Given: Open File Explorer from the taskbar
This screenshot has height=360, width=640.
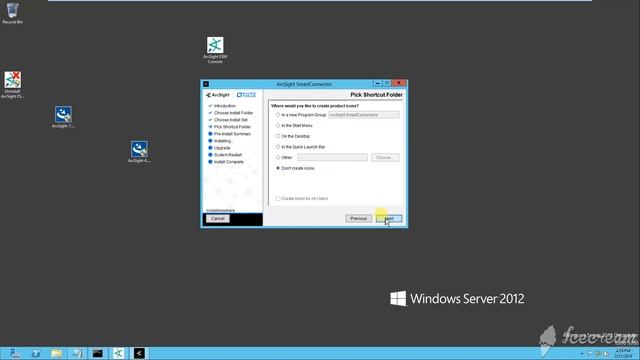Looking at the screenshot, I should tap(56, 353).
